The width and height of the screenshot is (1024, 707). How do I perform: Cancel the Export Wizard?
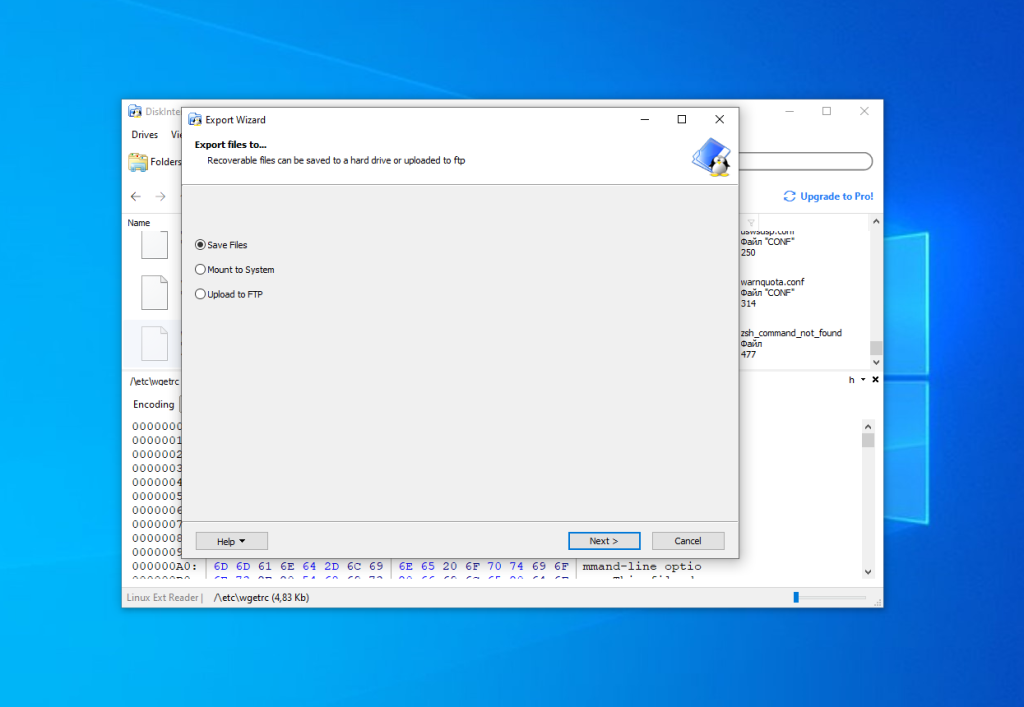[688, 541]
